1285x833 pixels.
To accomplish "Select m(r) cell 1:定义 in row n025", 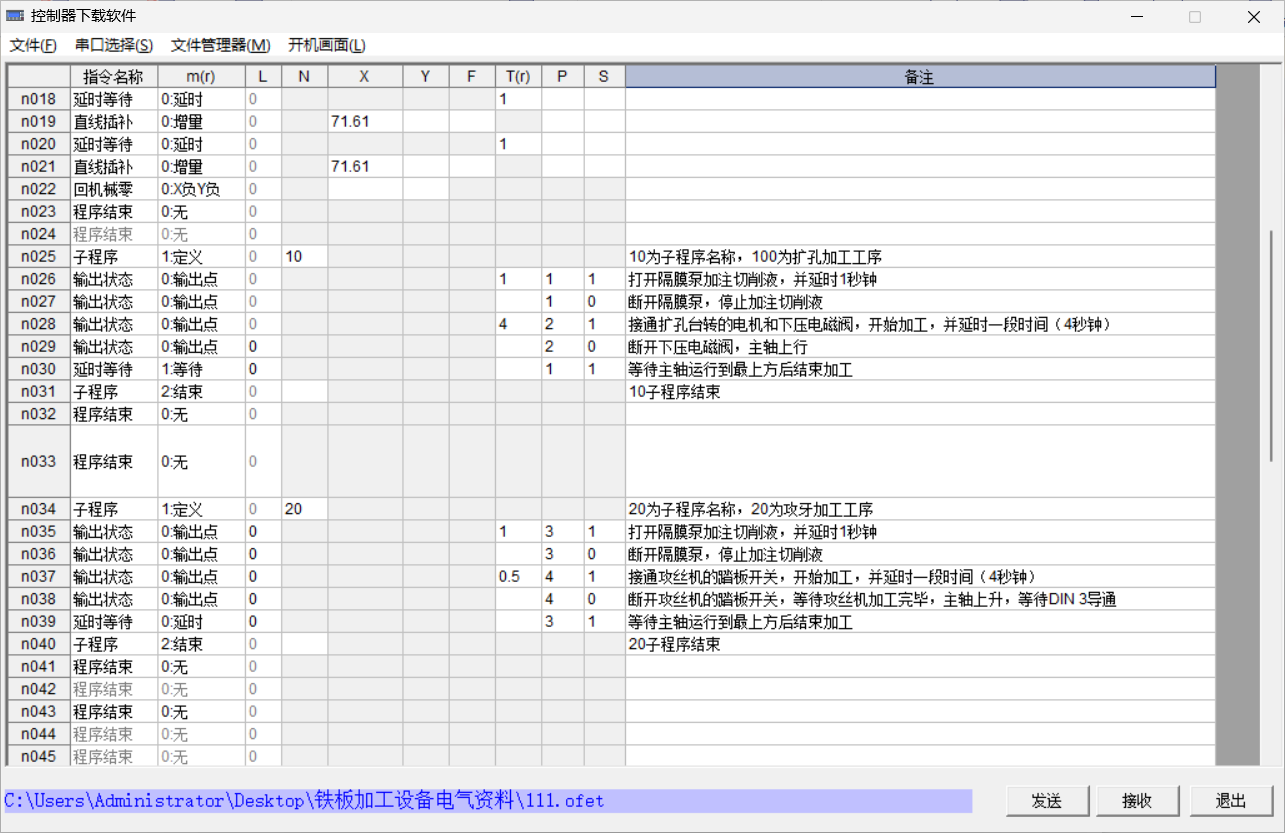I will point(201,257).
